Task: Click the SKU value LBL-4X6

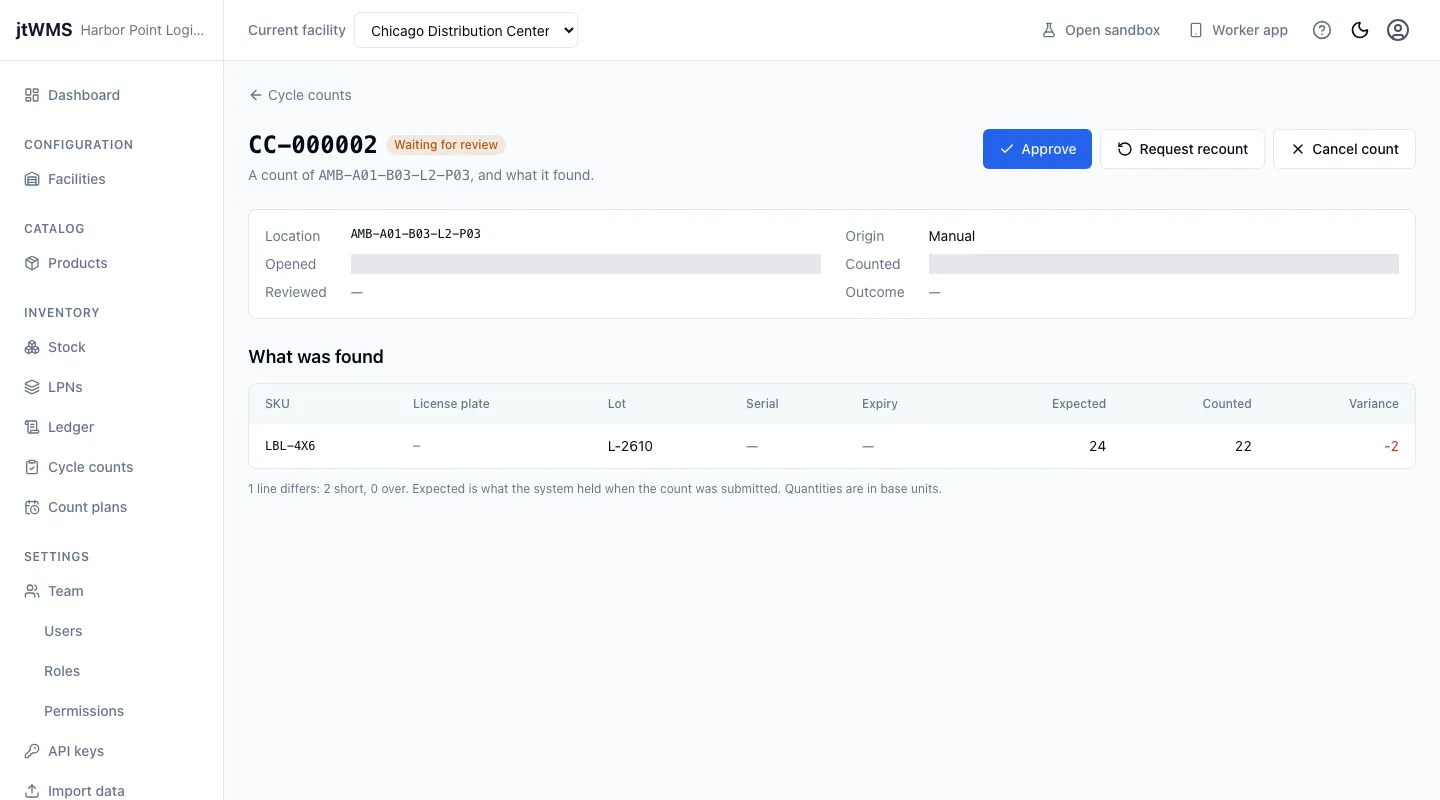Action: coord(290,446)
